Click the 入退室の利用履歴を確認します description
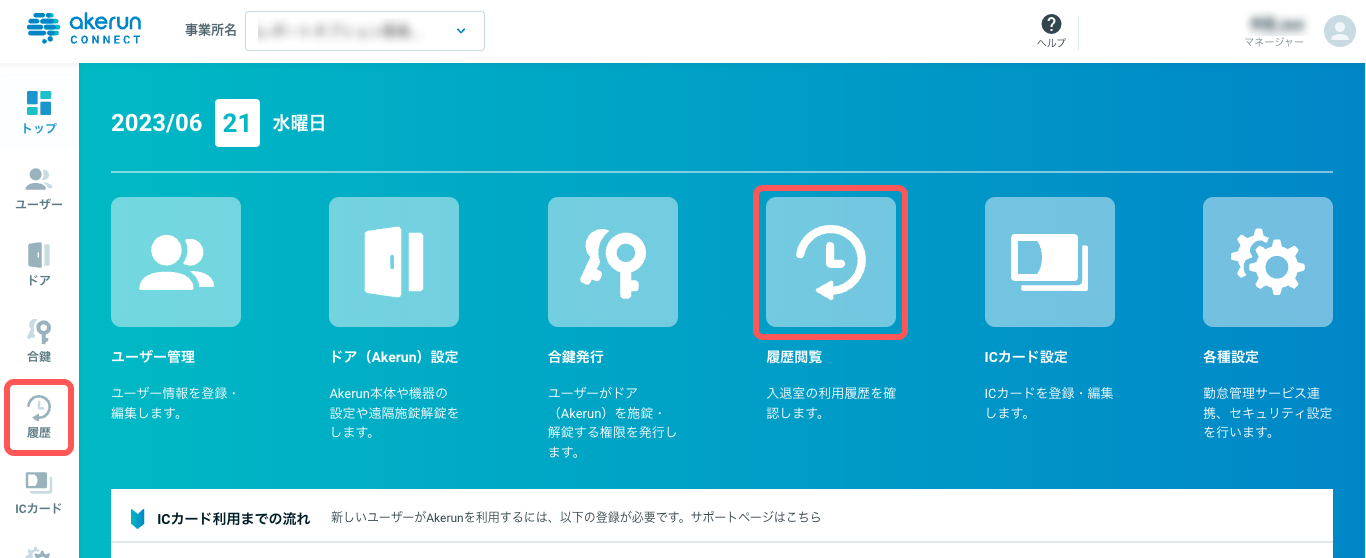Image resolution: width=1366 pixels, height=558 pixels. (x=831, y=403)
